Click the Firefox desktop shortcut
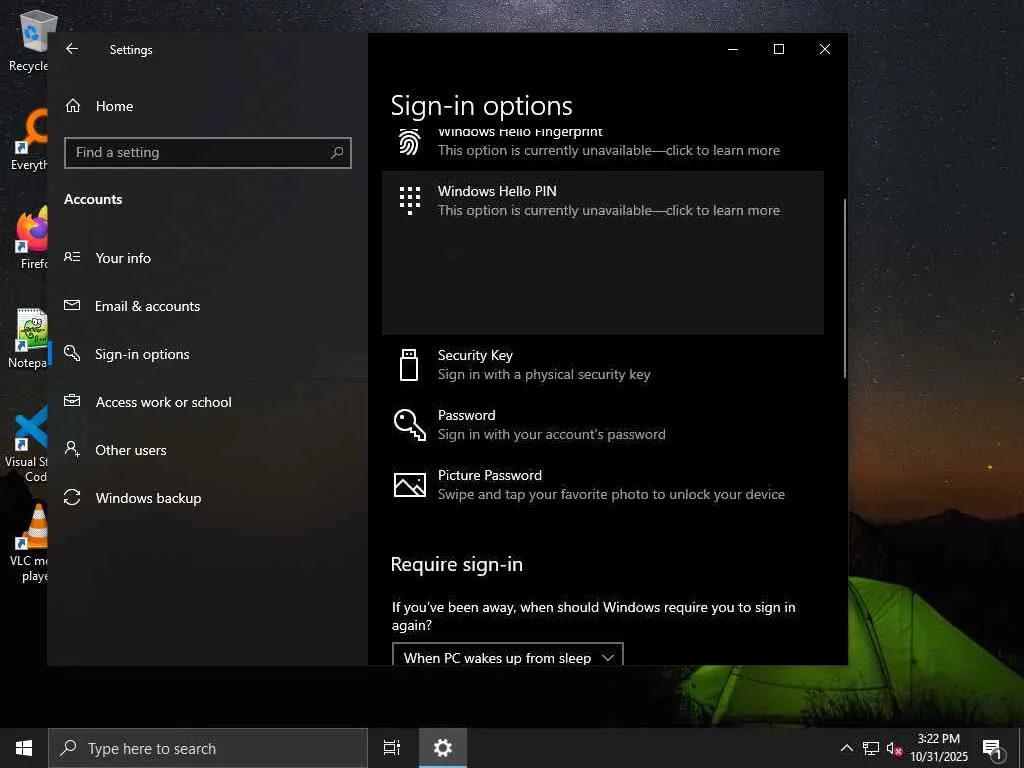The width and height of the screenshot is (1024, 768). click(x=31, y=239)
